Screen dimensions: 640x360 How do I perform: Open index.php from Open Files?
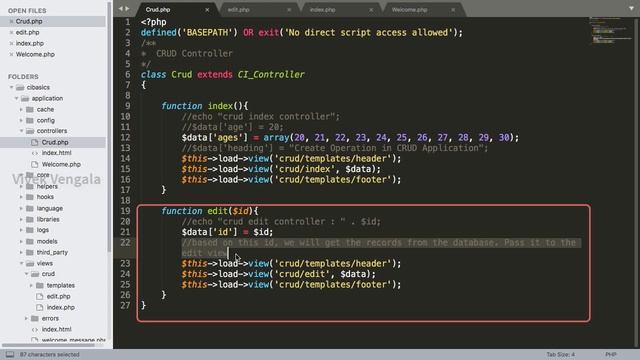[30, 43]
